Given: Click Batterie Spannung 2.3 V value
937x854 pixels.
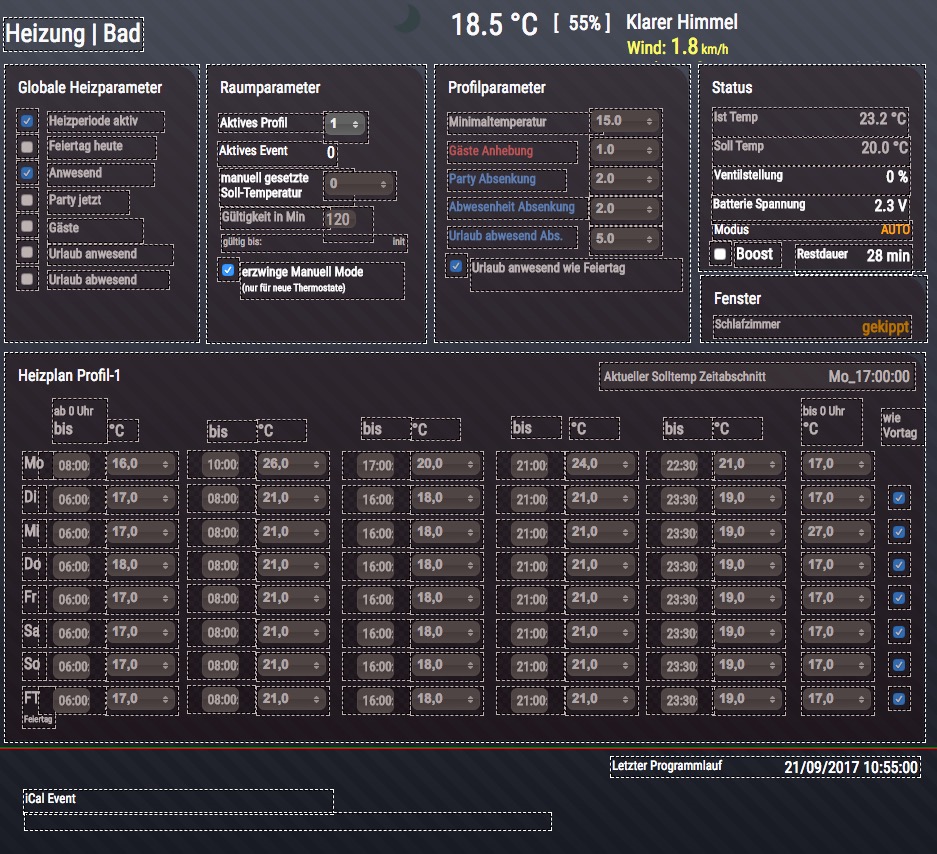Looking at the screenshot, I should pos(890,206).
